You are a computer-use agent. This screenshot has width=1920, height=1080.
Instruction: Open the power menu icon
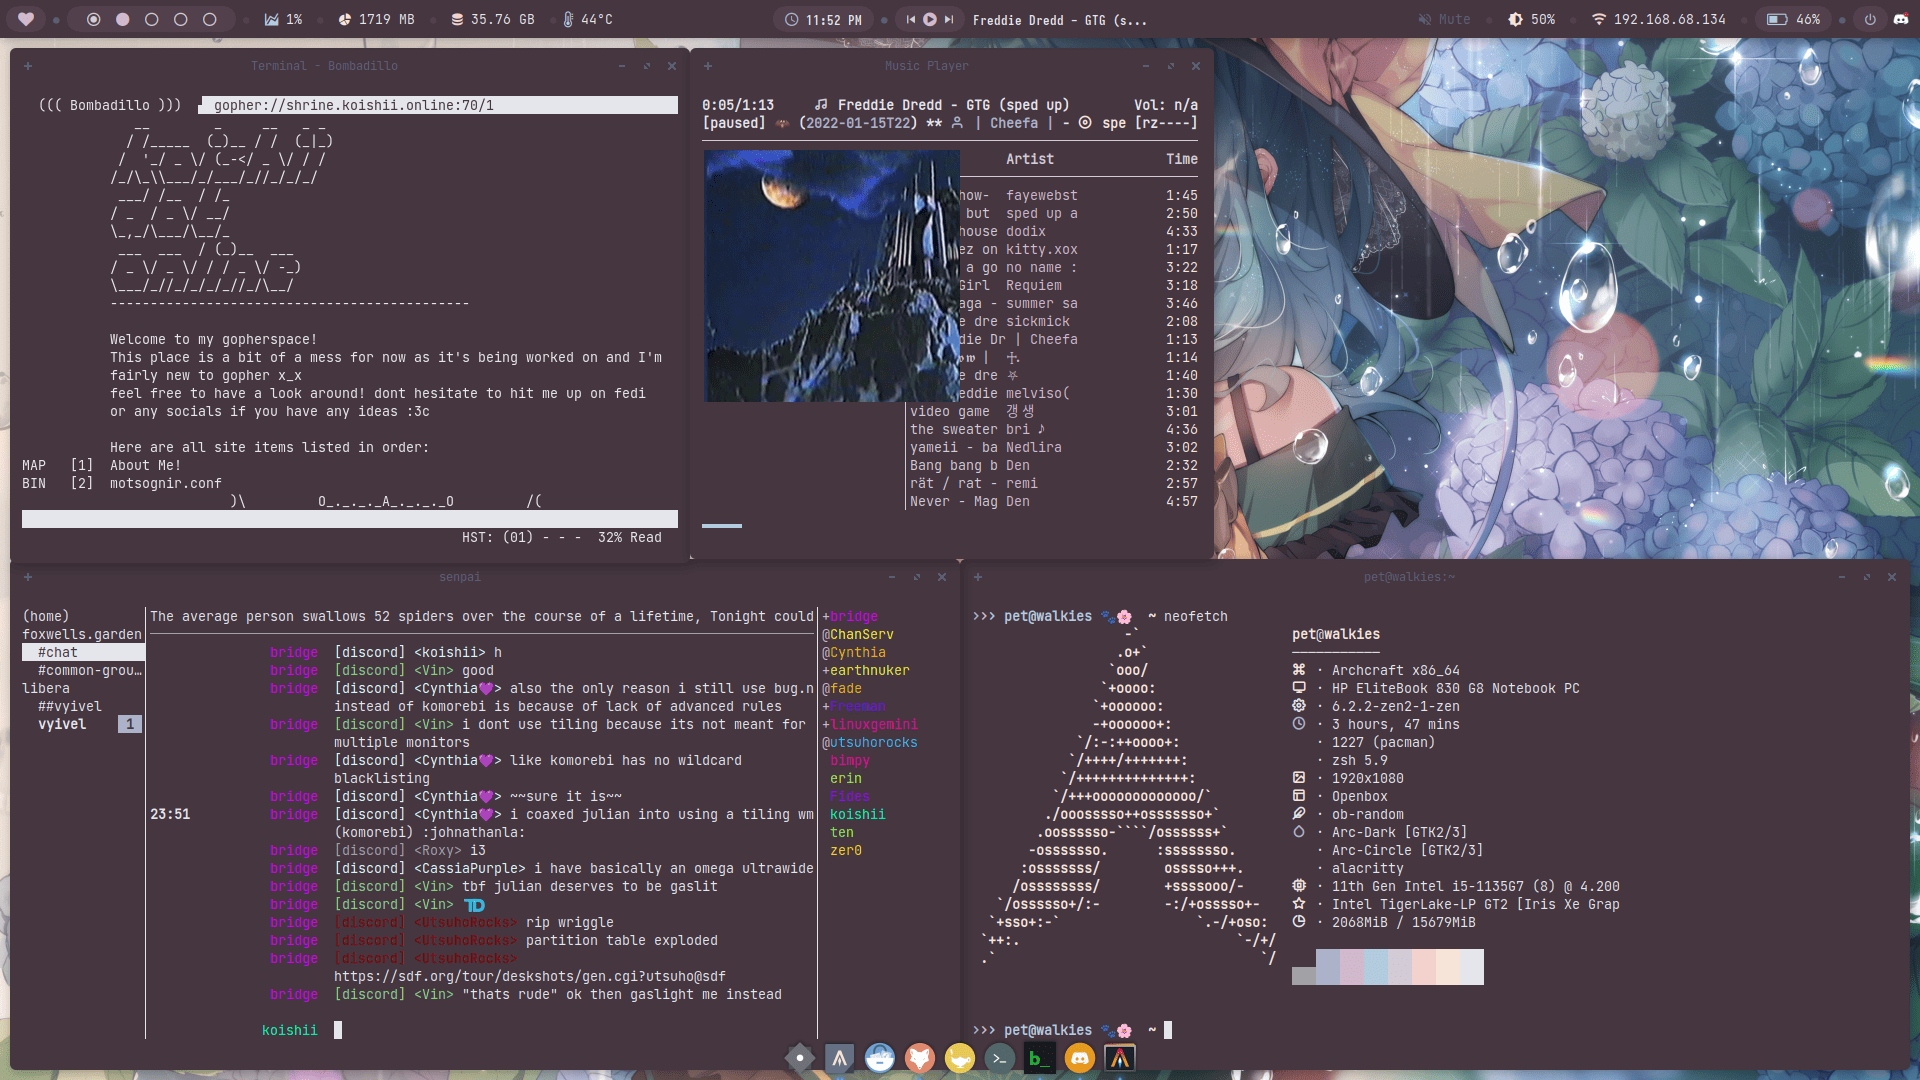pyautogui.click(x=1870, y=19)
